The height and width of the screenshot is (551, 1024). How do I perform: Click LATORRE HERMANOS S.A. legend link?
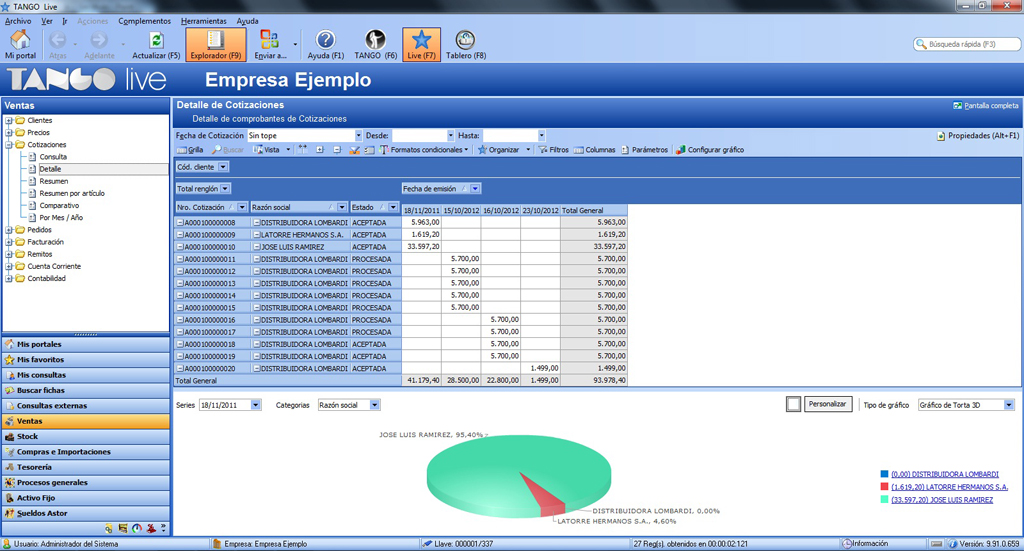coord(950,487)
